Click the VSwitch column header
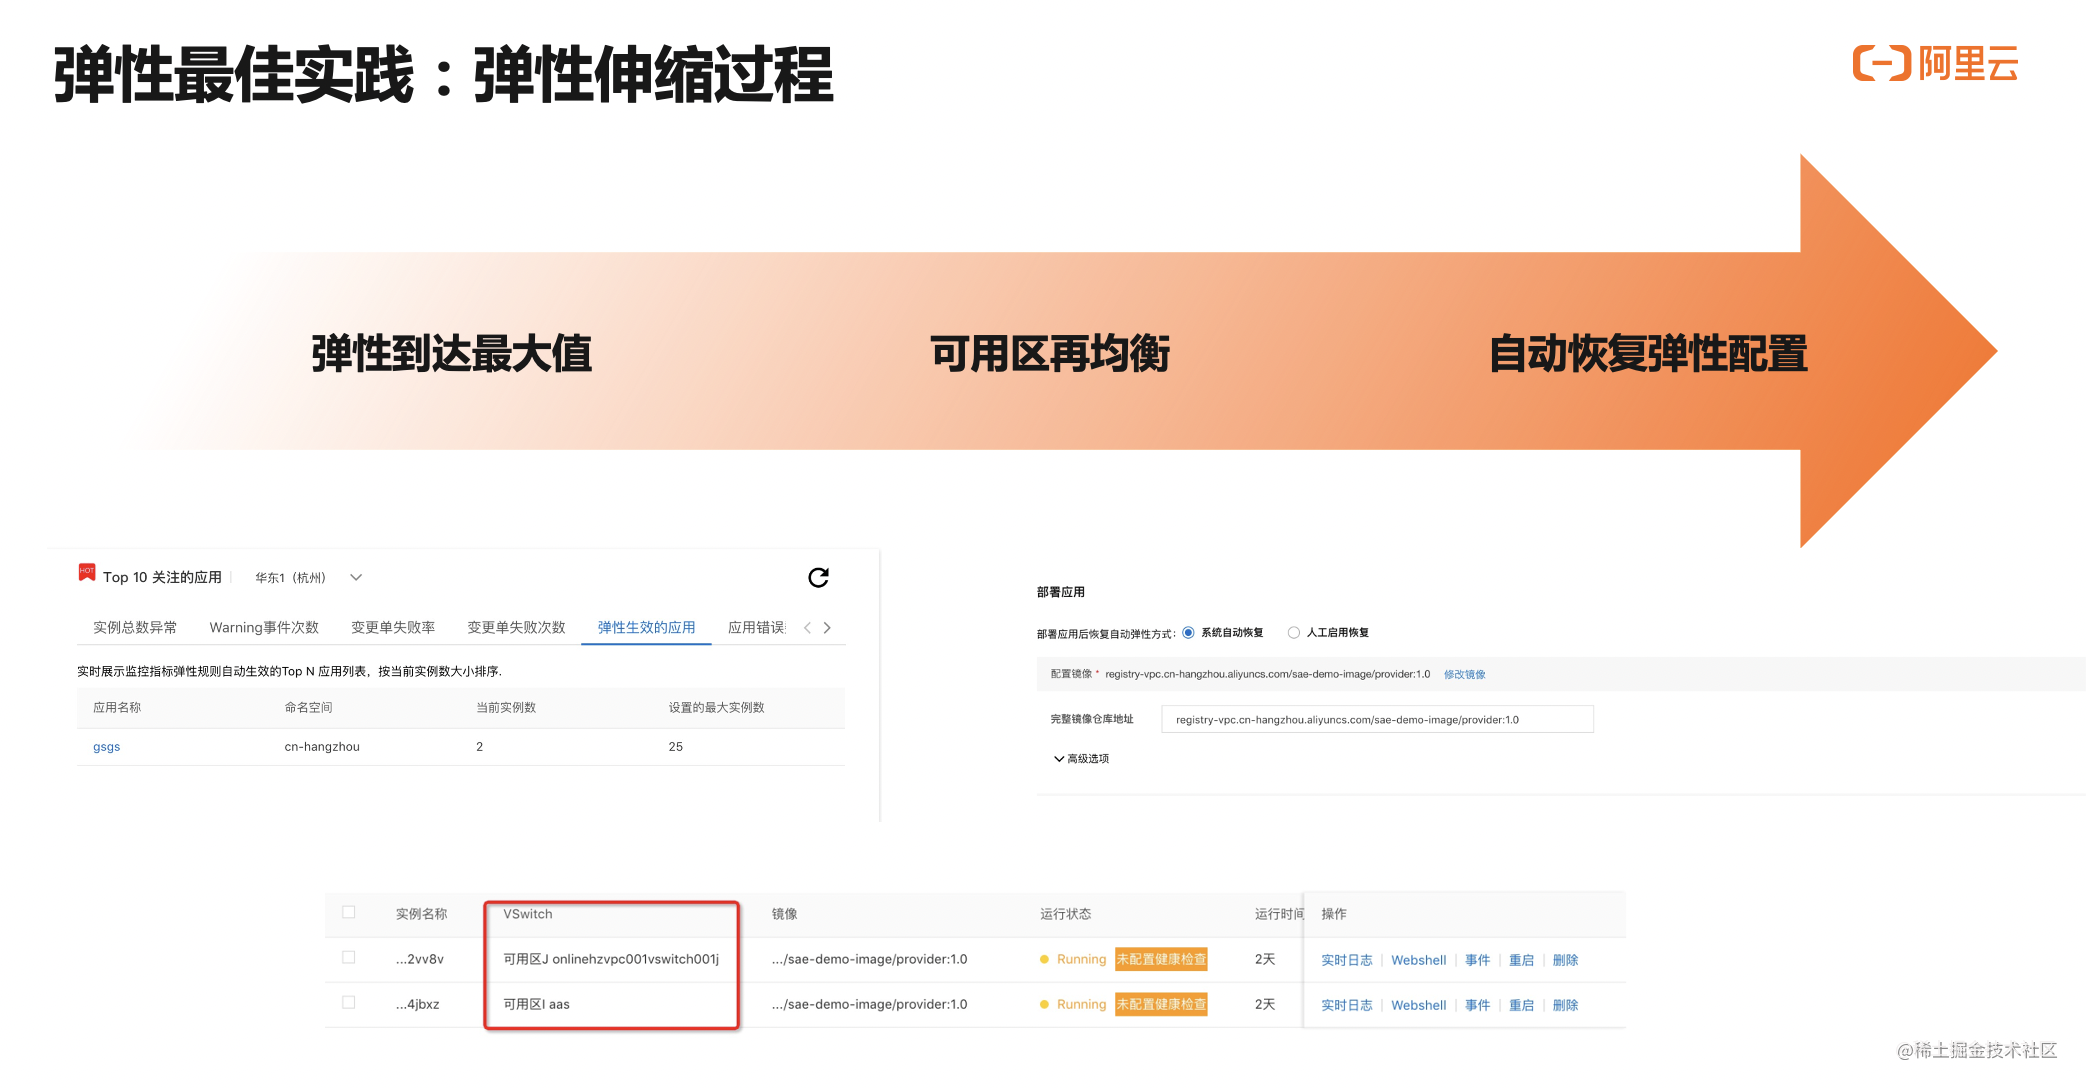This screenshot has width=2086, height=1088. 527,914
